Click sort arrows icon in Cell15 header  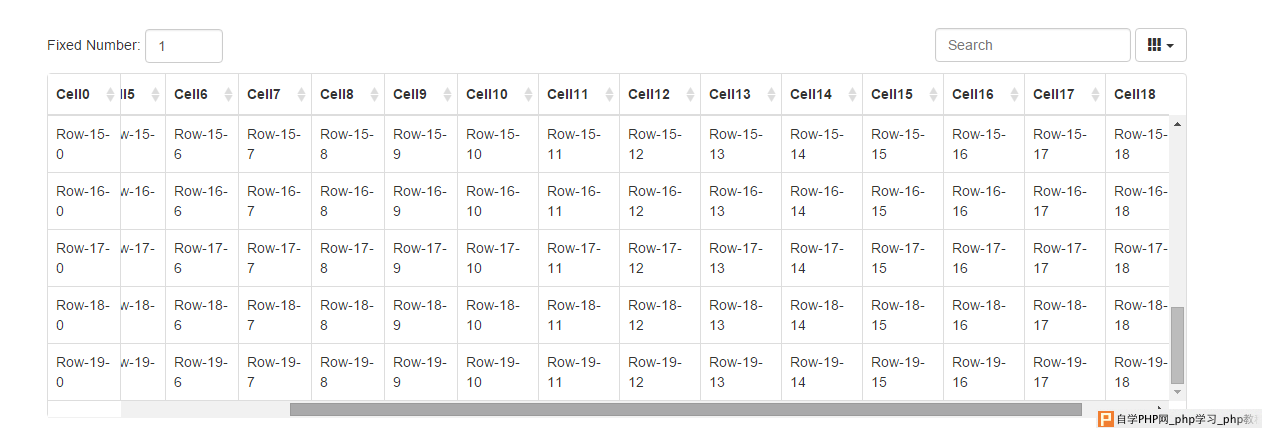933,94
